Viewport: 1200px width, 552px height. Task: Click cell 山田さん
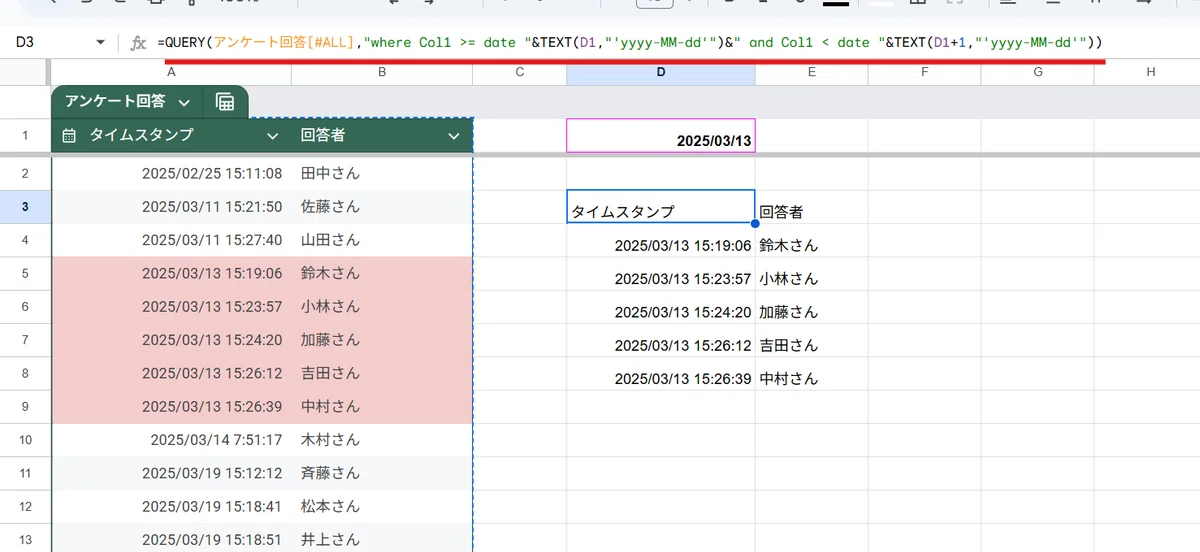click(382, 240)
